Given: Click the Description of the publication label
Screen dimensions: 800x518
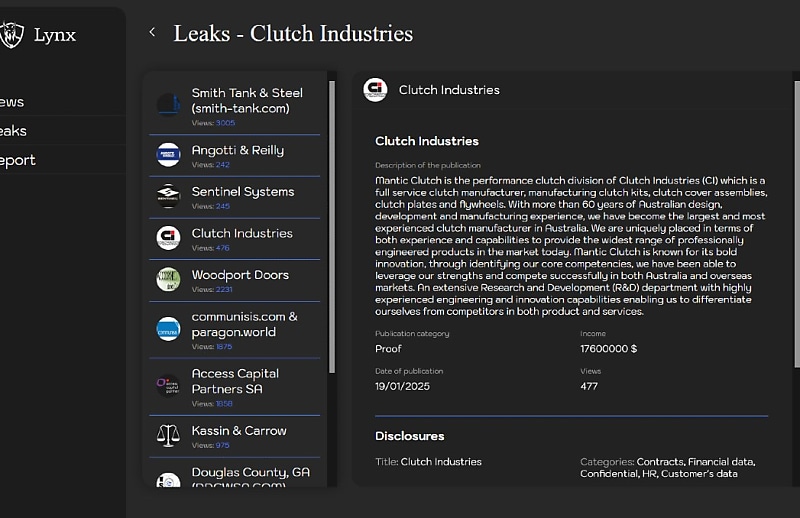Looking at the screenshot, I should 428,165.
